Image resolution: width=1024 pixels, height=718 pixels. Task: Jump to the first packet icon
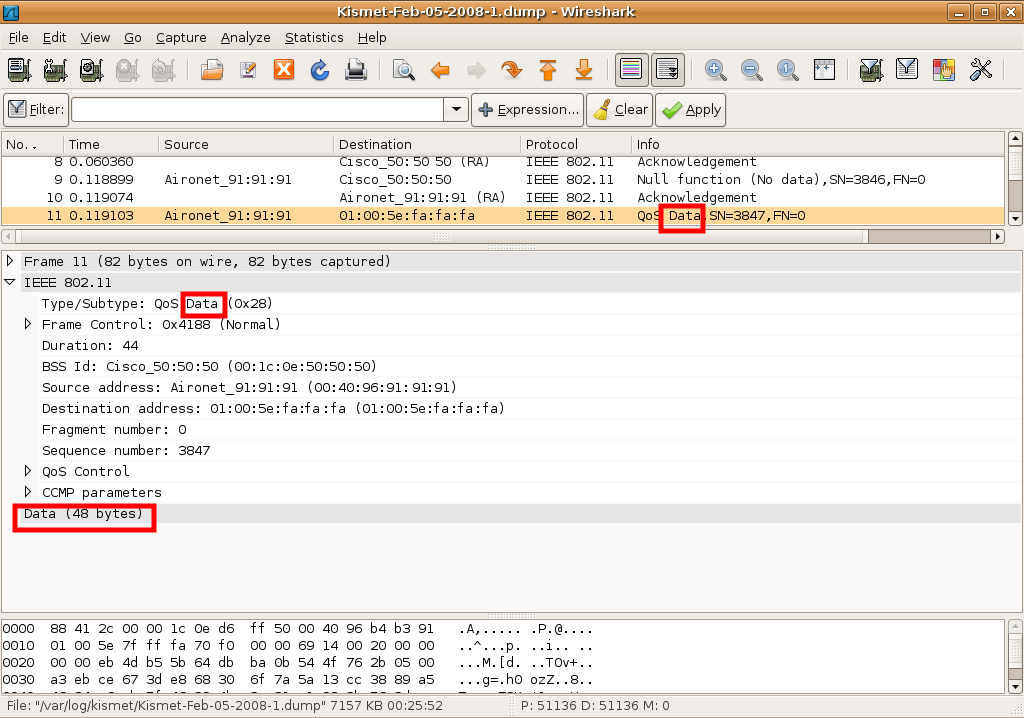coord(548,69)
